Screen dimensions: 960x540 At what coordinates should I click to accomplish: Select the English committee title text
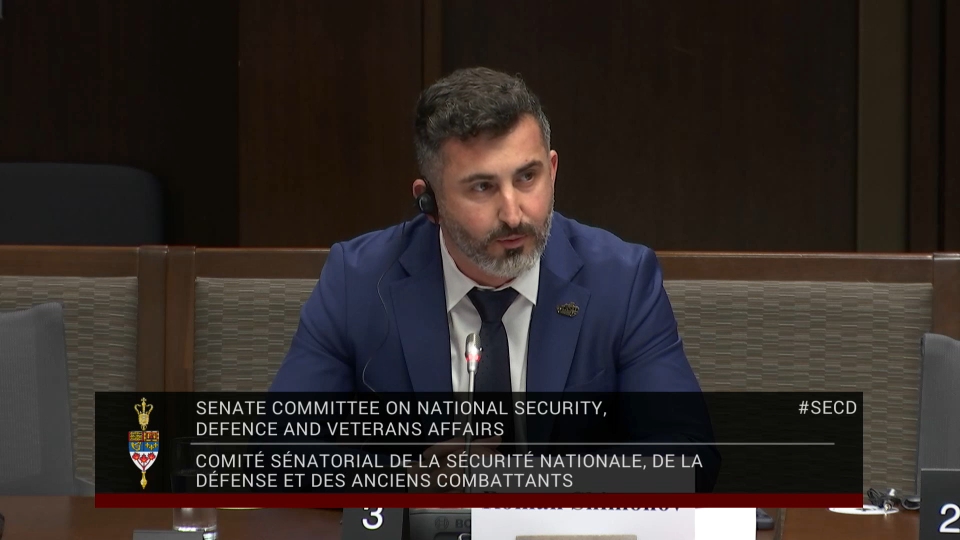[x=400, y=418]
